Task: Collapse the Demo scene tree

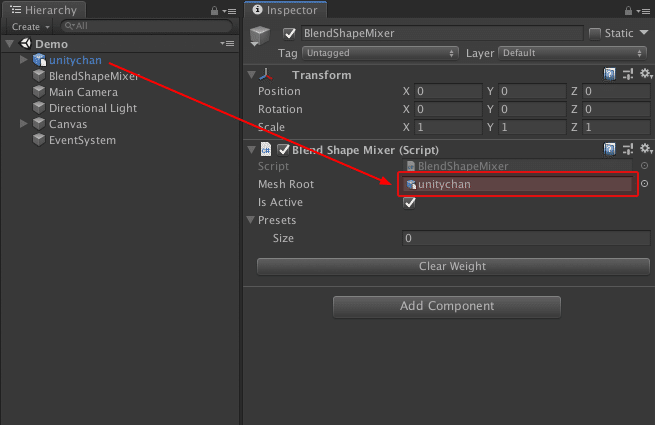Action: point(10,43)
